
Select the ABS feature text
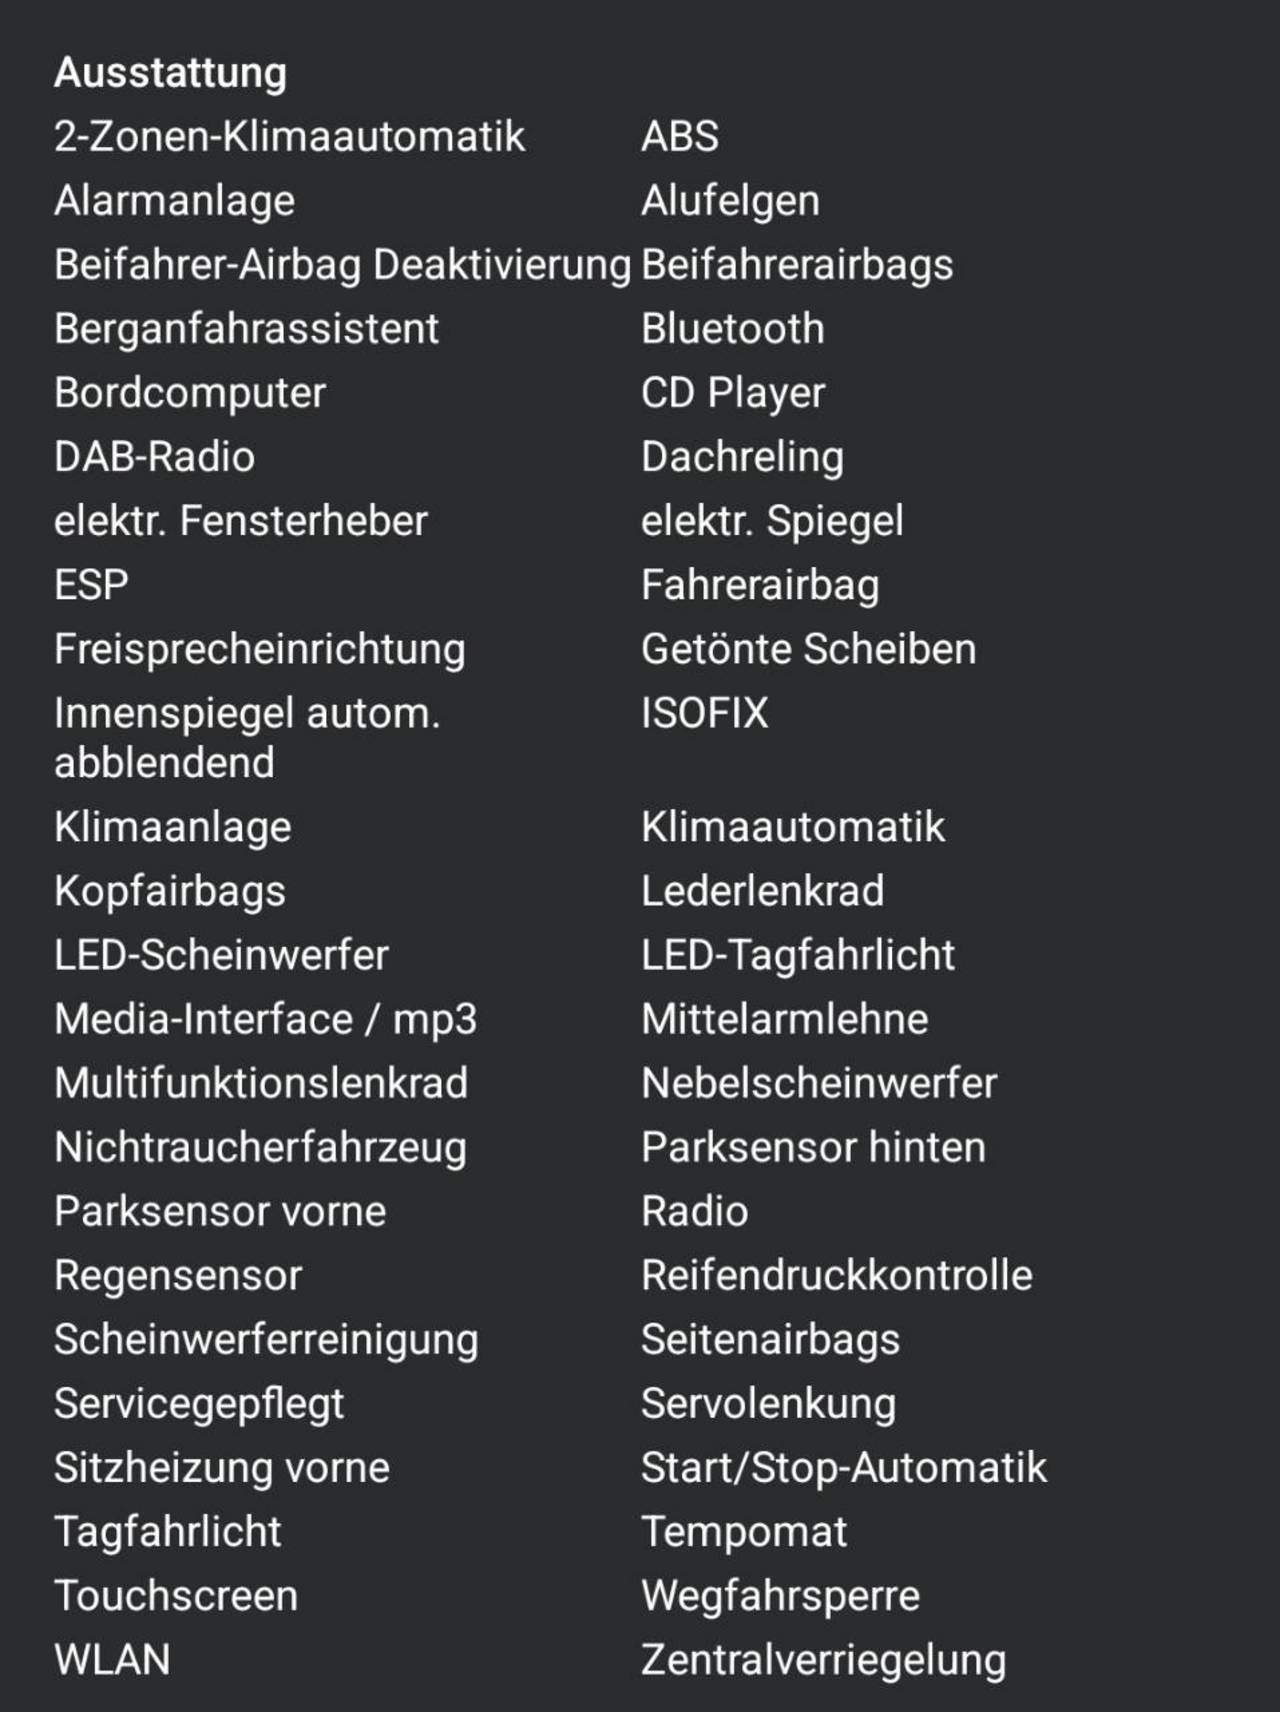[x=680, y=137]
